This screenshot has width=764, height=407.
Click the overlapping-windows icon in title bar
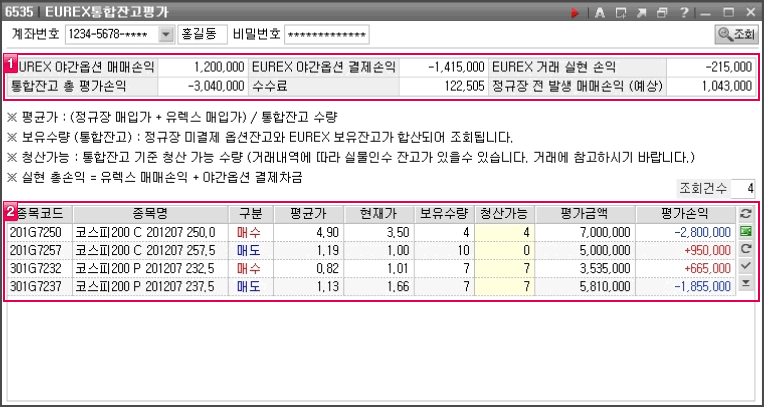tap(663, 13)
